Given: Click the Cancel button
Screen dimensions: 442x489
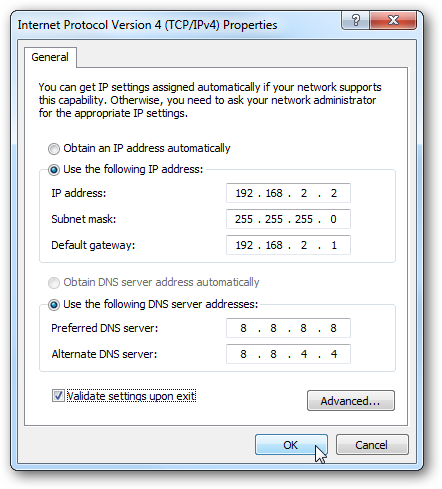Looking at the screenshot, I should [372, 445].
